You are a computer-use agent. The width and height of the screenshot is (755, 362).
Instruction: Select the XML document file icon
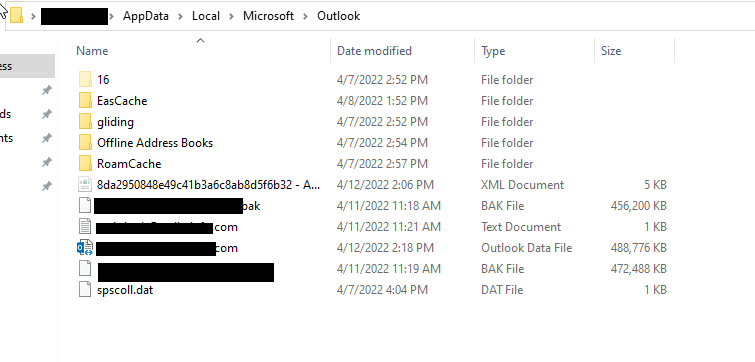(85, 185)
